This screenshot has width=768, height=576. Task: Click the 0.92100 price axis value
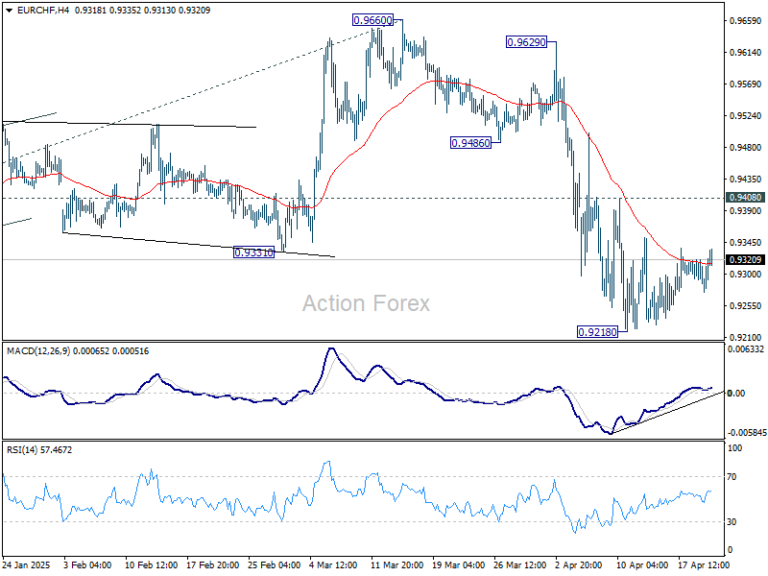pos(745,337)
